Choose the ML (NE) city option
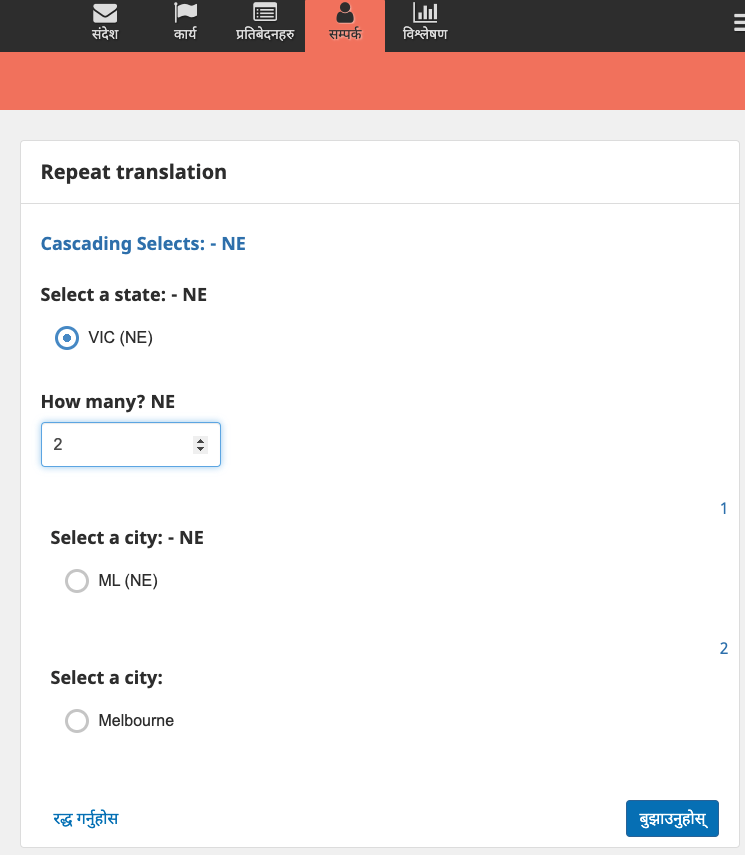This screenshot has height=855, width=745. pyautogui.click(x=77, y=581)
